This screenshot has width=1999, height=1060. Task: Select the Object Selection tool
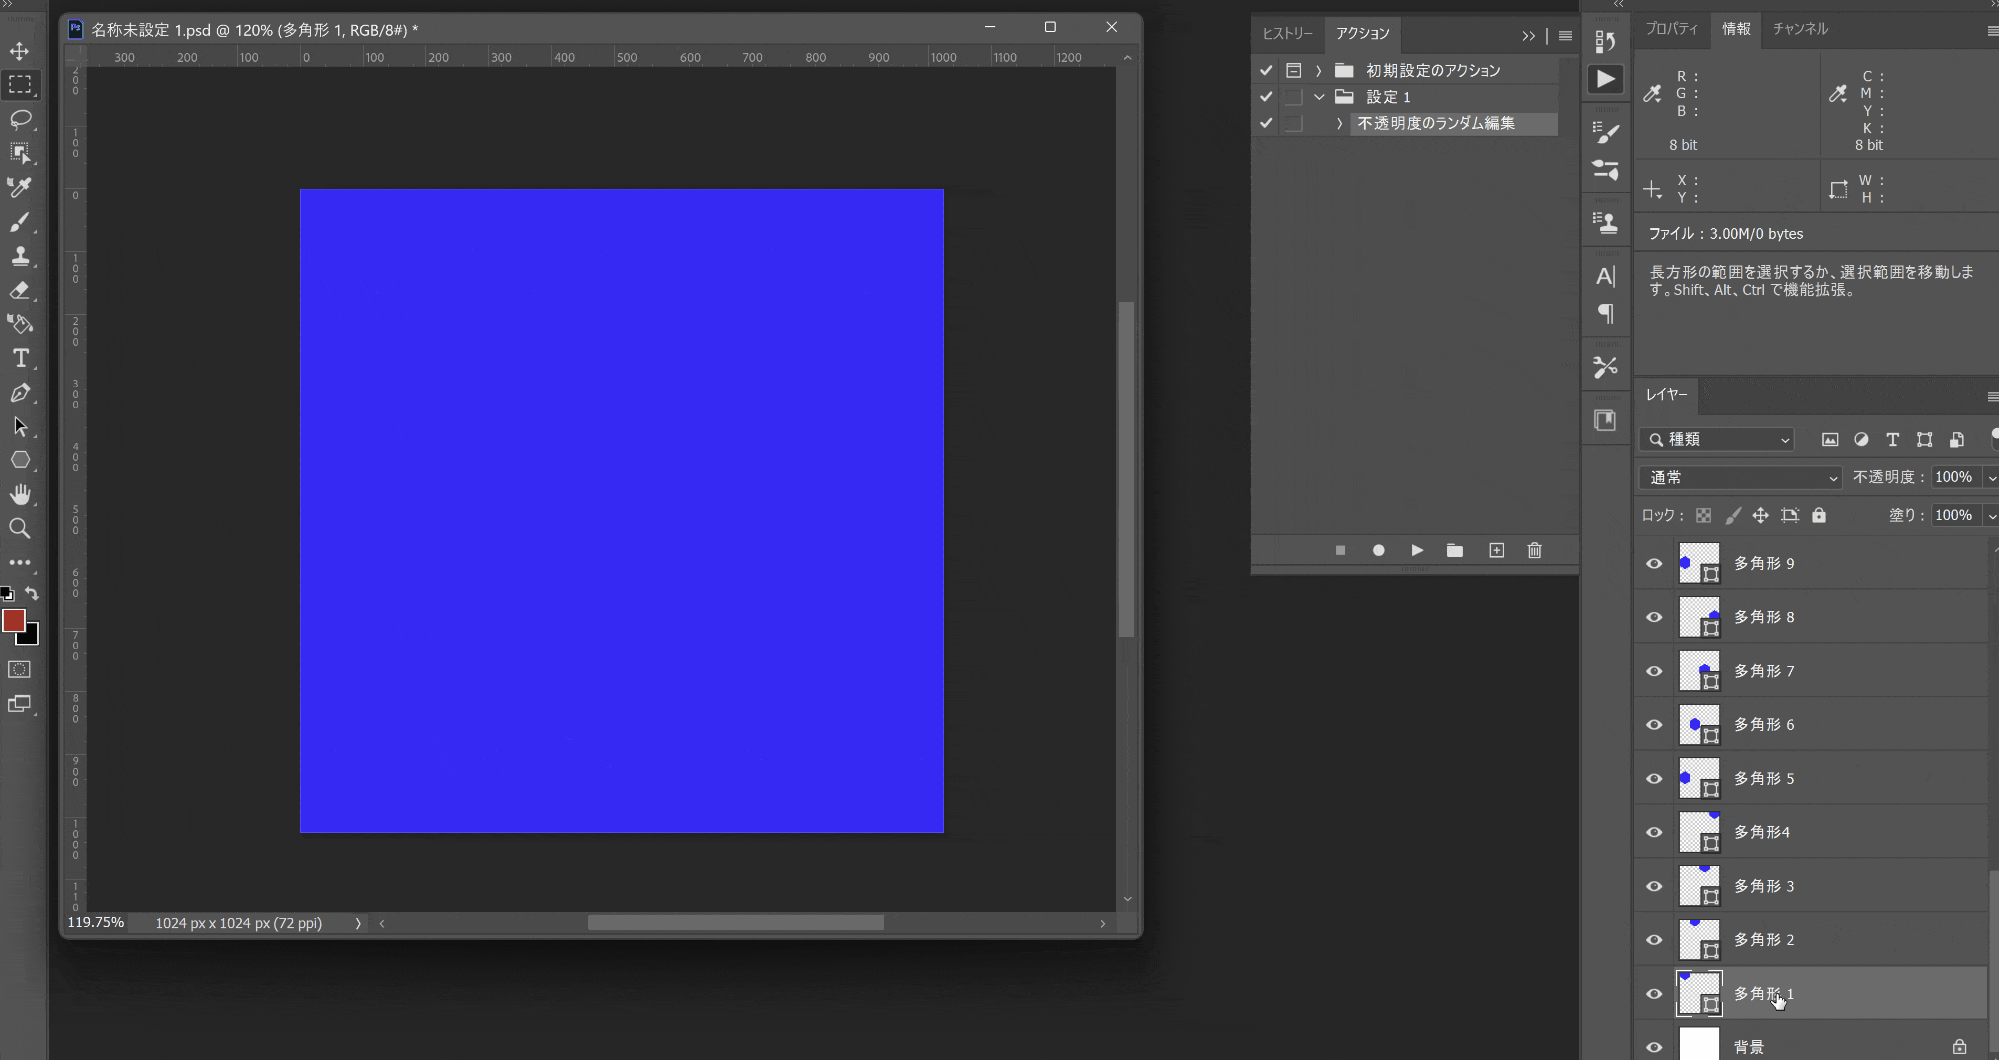tap(20, 153)
